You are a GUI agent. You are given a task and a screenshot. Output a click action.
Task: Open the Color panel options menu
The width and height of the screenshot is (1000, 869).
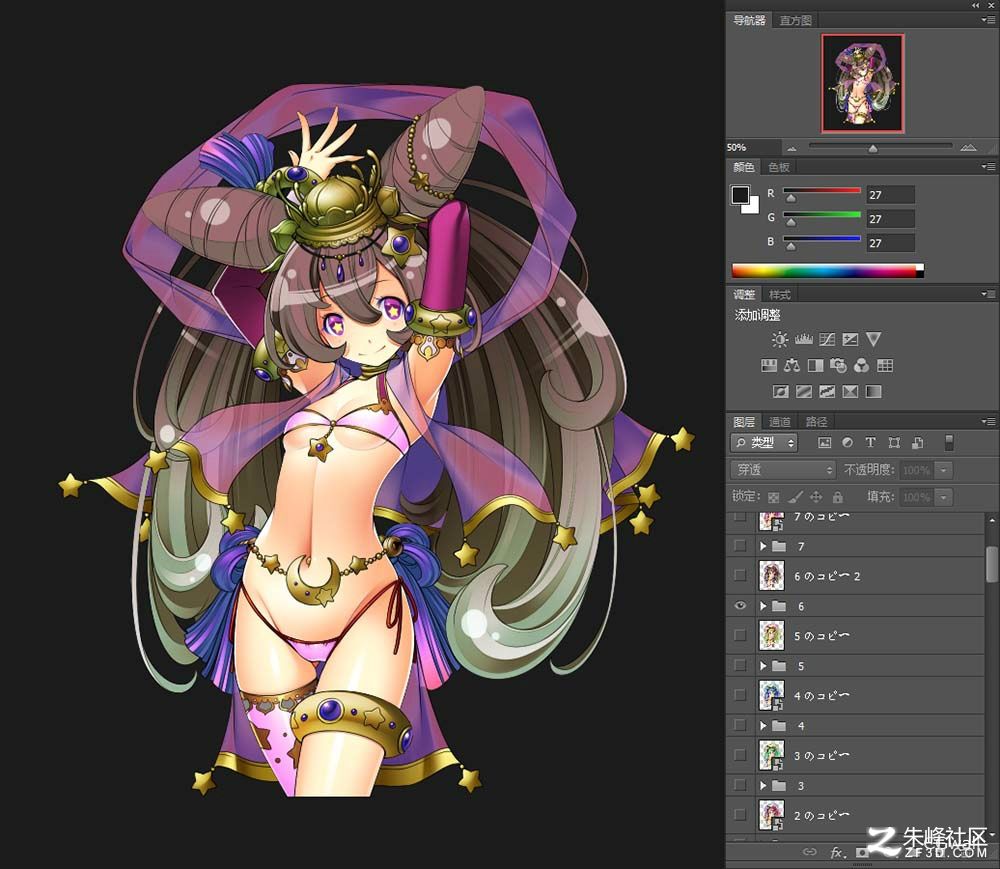(x=988, y=167)
